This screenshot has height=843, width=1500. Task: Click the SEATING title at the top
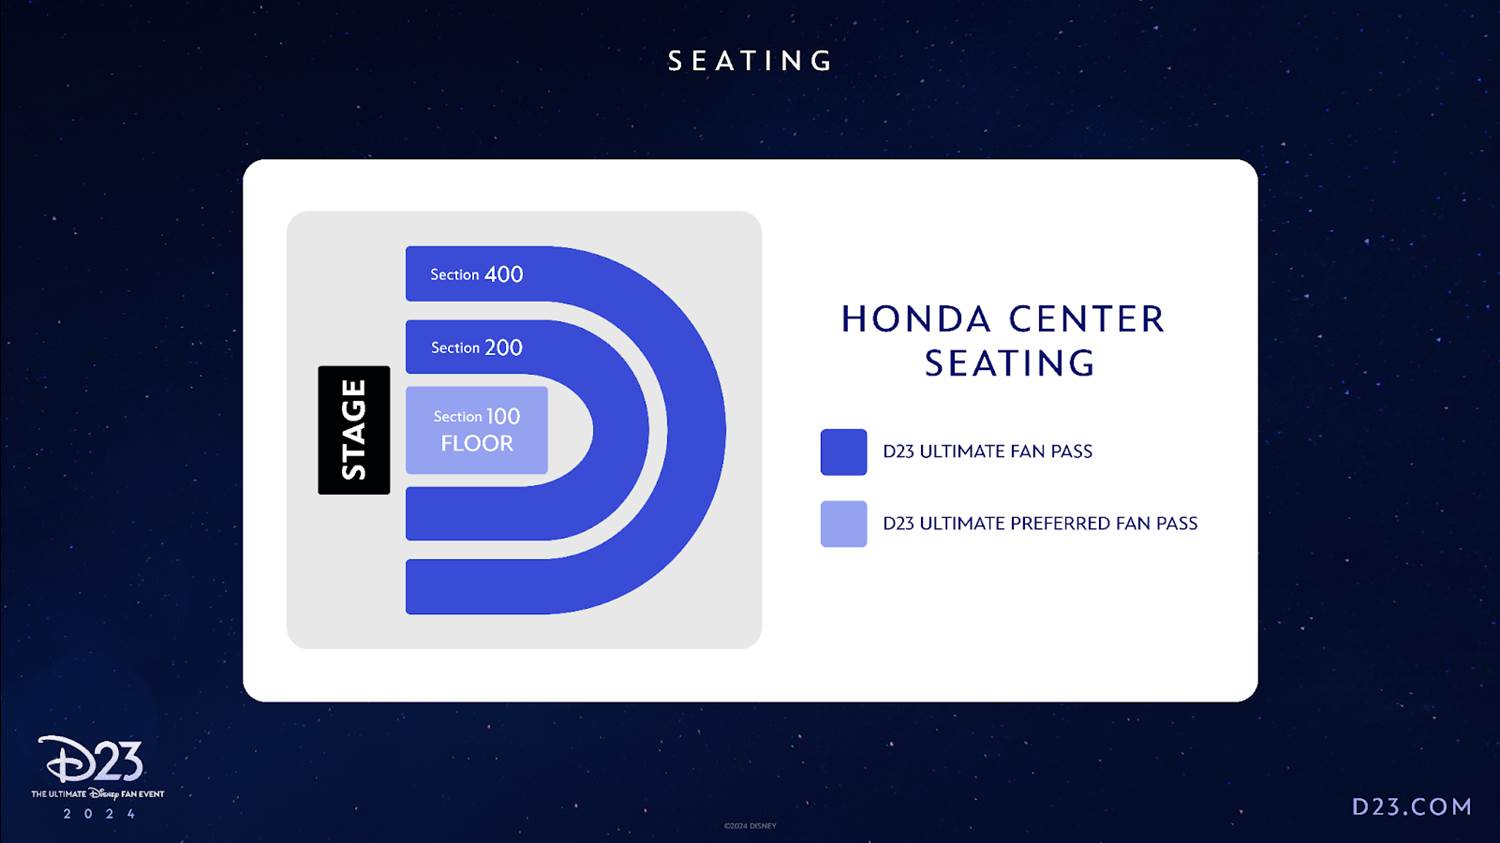pyautogui.click(x=750, y=62)
